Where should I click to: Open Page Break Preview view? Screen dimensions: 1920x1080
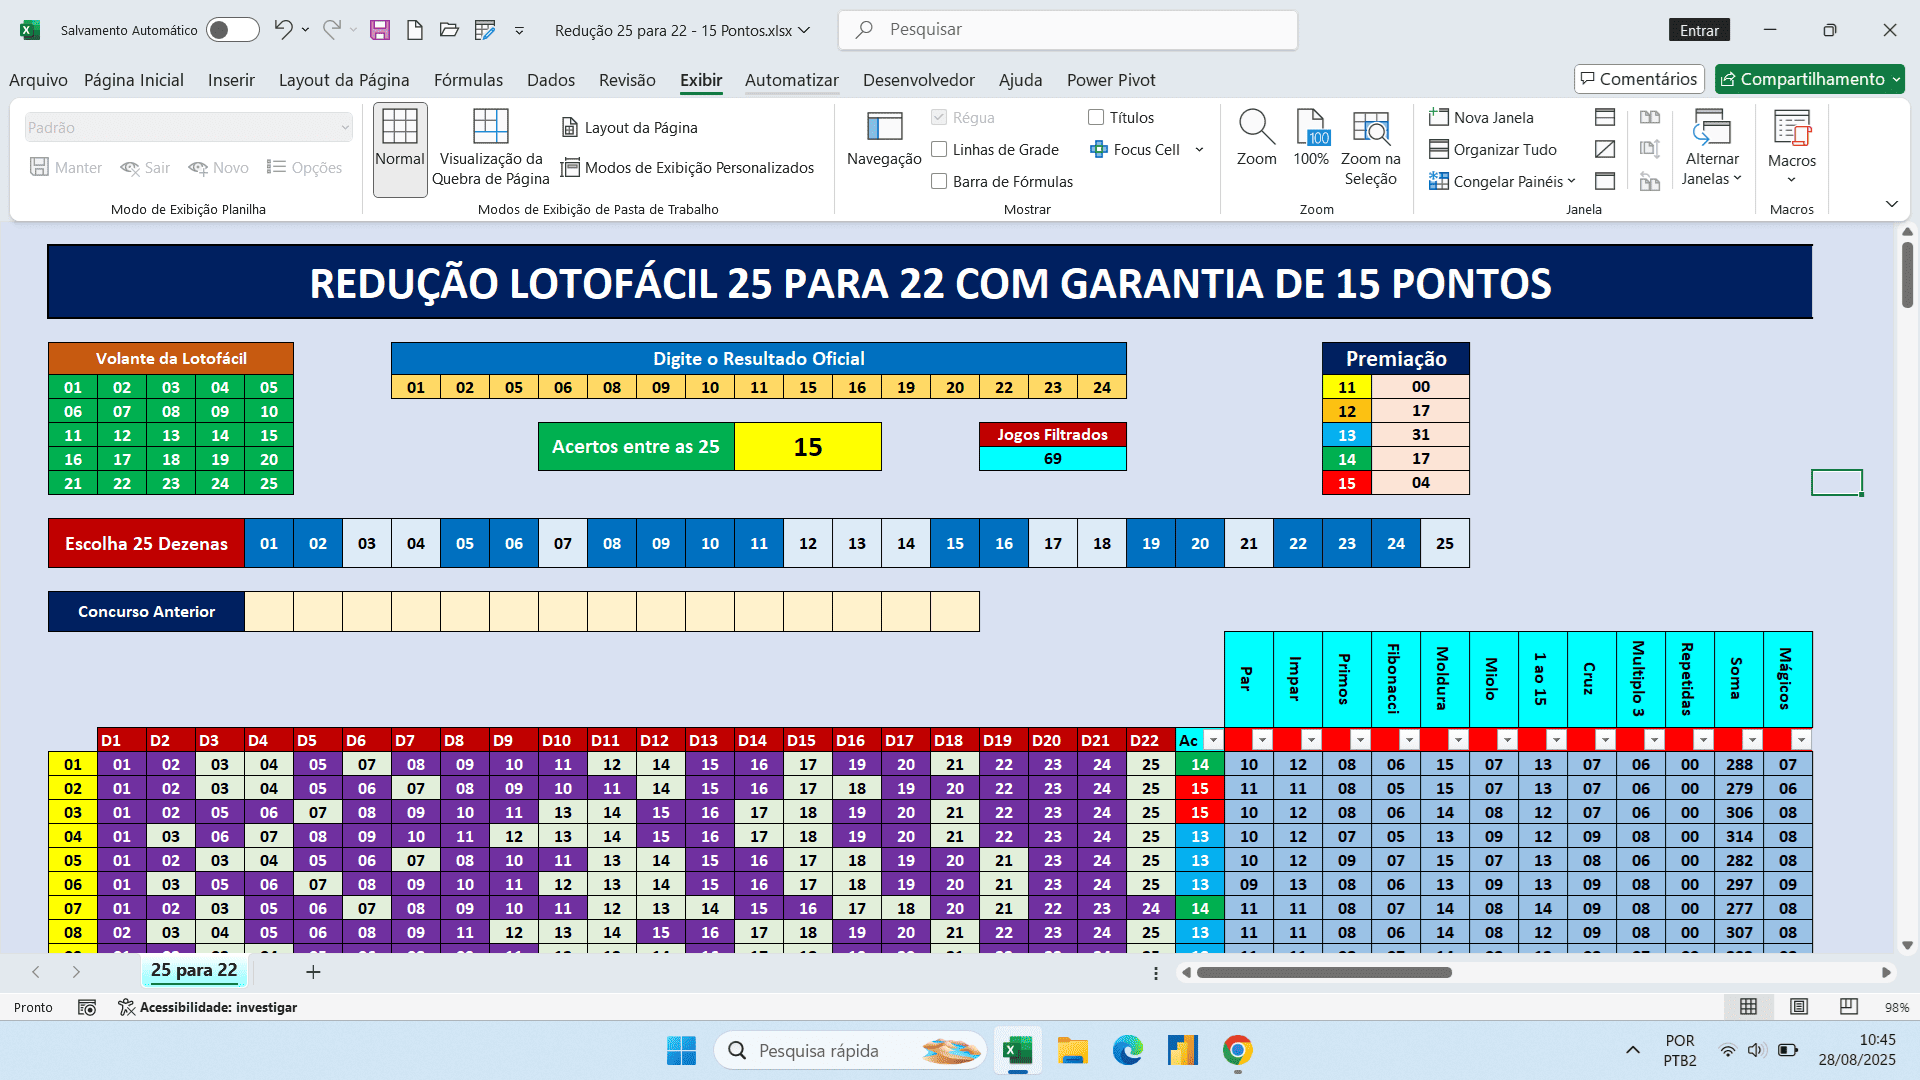490,147
